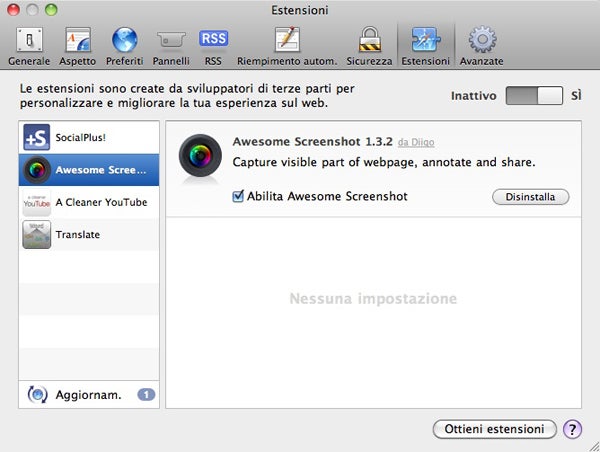Image resolution: width=600 pixels, height=452 pixels.
Task: Open the Sicurezza padlock pane
Action: (369, 45)
